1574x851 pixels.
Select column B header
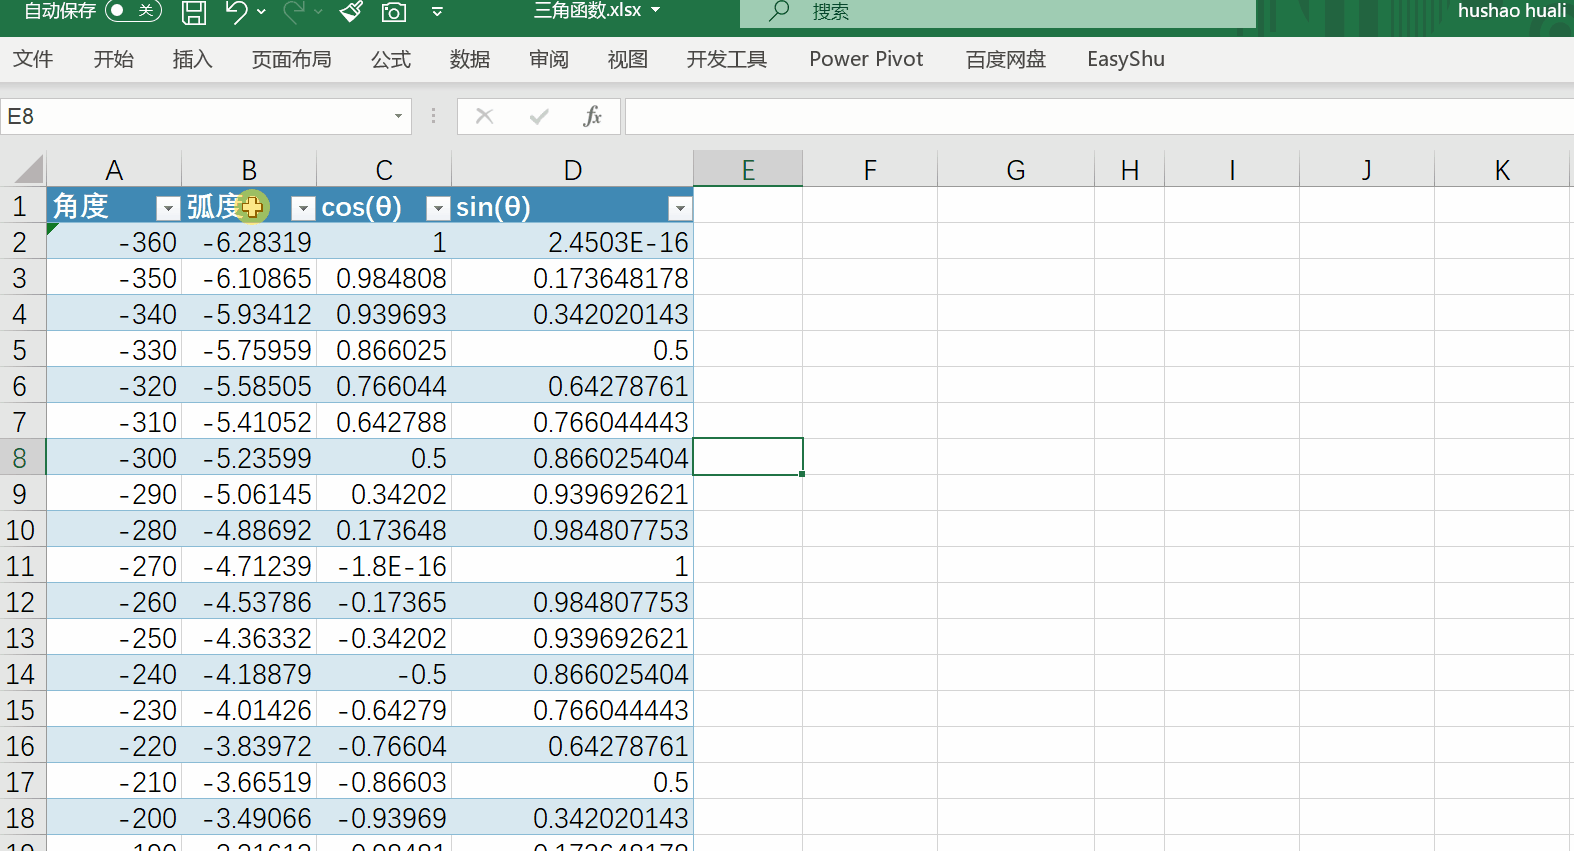pyautogui.click(x=249, y=170)
